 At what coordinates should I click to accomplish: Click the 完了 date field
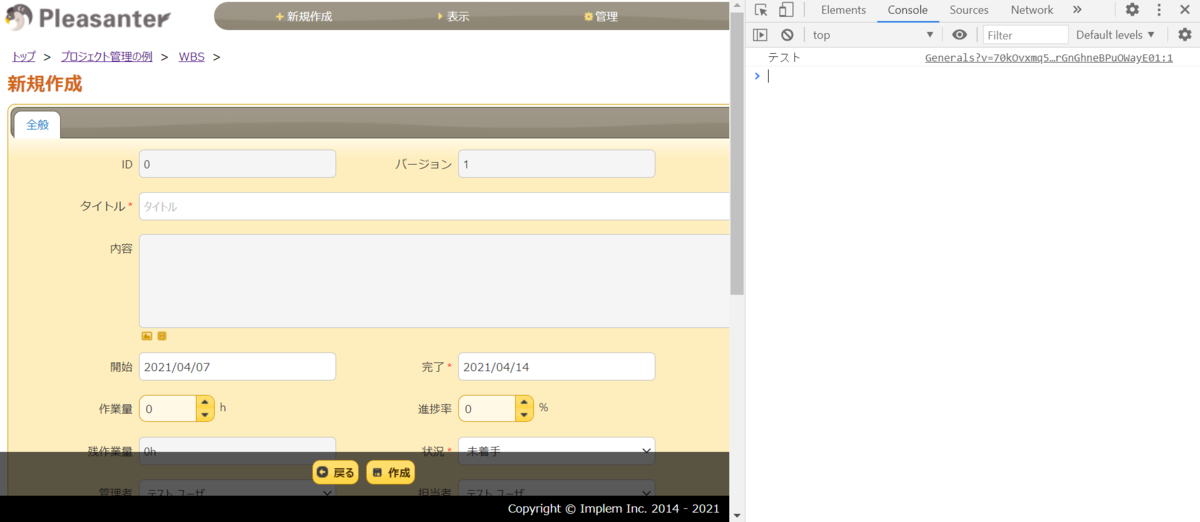556,367
